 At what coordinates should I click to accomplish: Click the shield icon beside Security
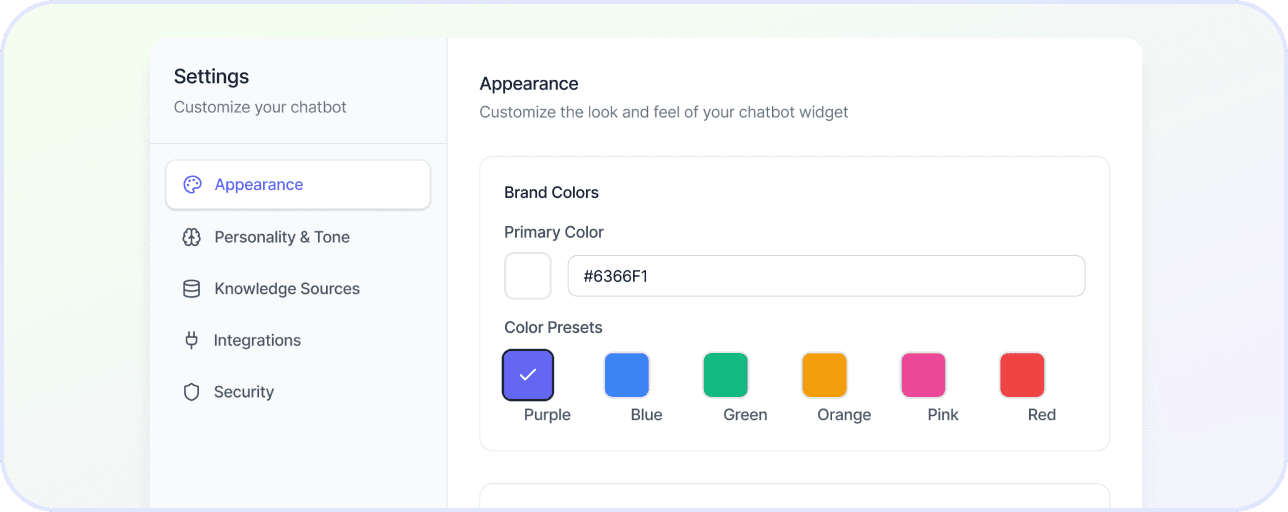[x=192, y=392]
